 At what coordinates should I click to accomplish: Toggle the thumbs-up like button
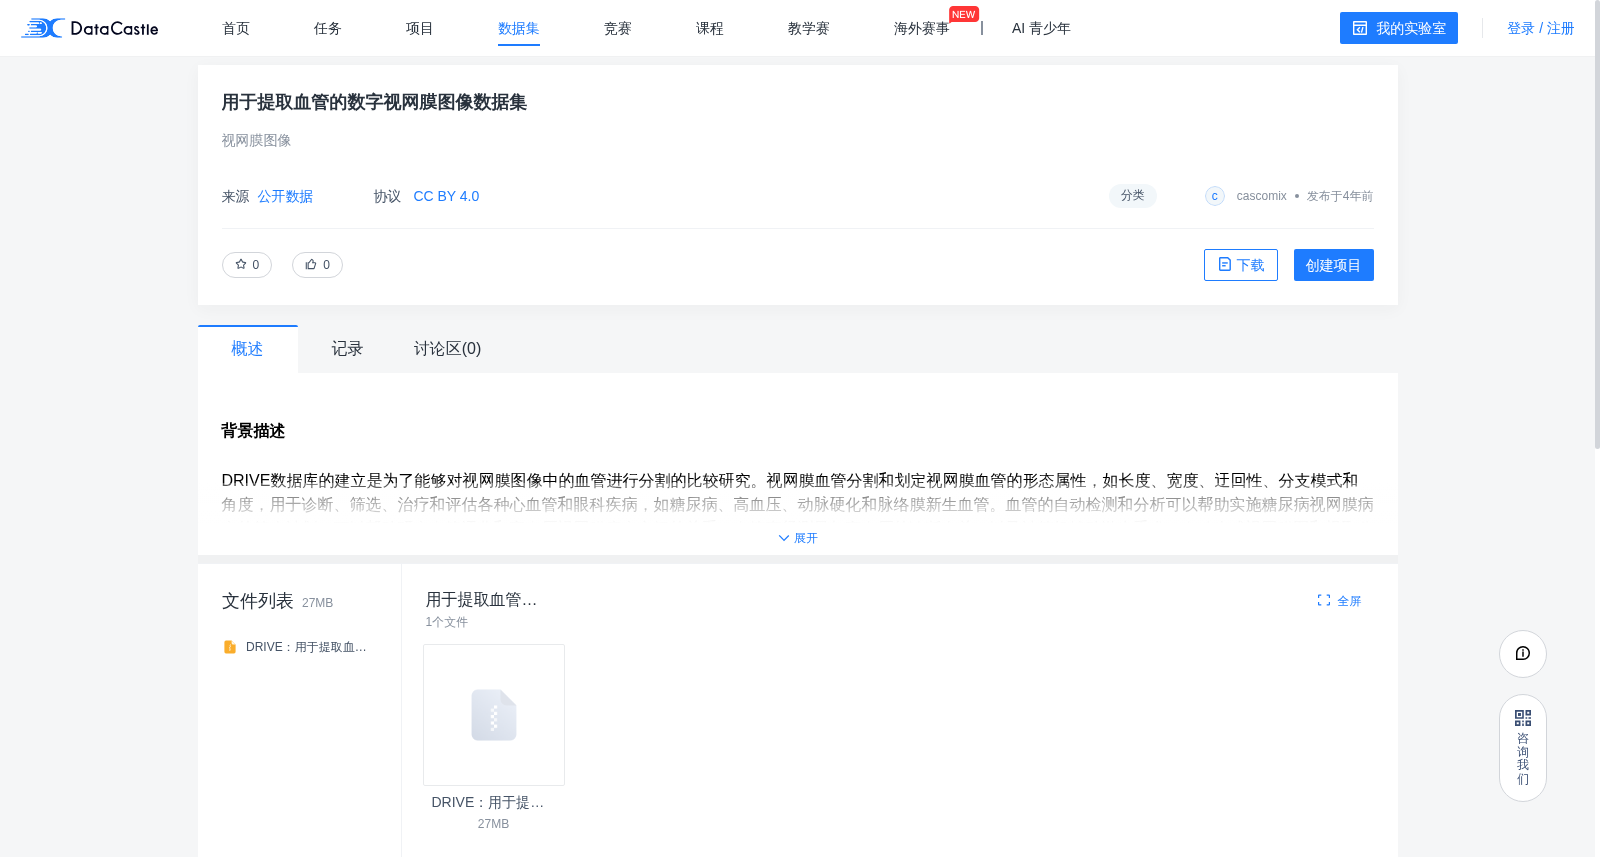pyautogui.click(x=317, y=265)
